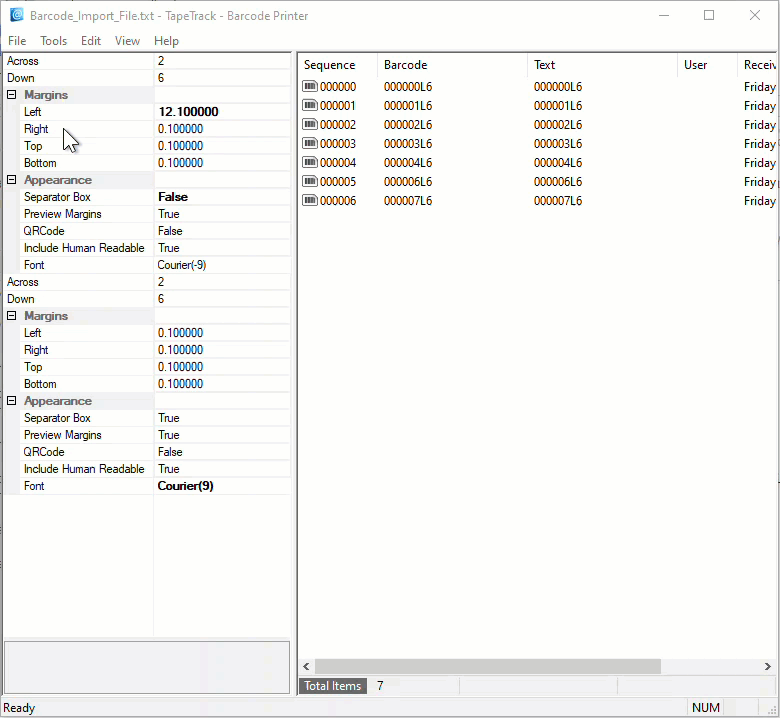Image resolution: width=780 pixels, height=718 pixels.
Task: Open the Tools menu
Action: click(53, 41)
